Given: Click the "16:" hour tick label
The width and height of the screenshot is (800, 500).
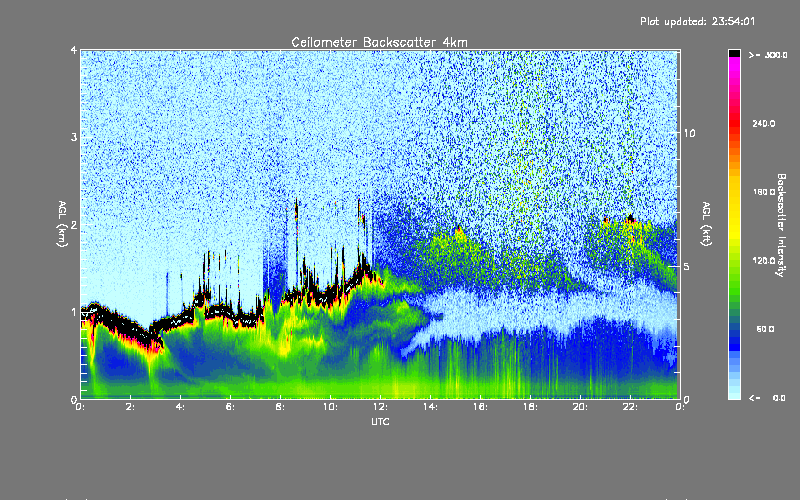Looking at the screenshot, I should (480, 407).
